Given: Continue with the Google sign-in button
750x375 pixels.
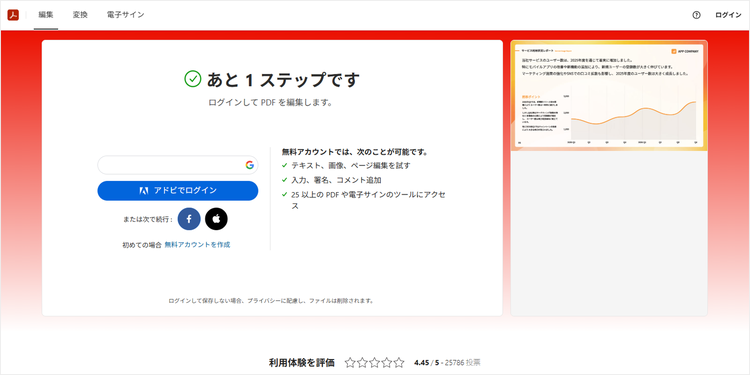Looking at the screenshot, I should tap(177, 165).
